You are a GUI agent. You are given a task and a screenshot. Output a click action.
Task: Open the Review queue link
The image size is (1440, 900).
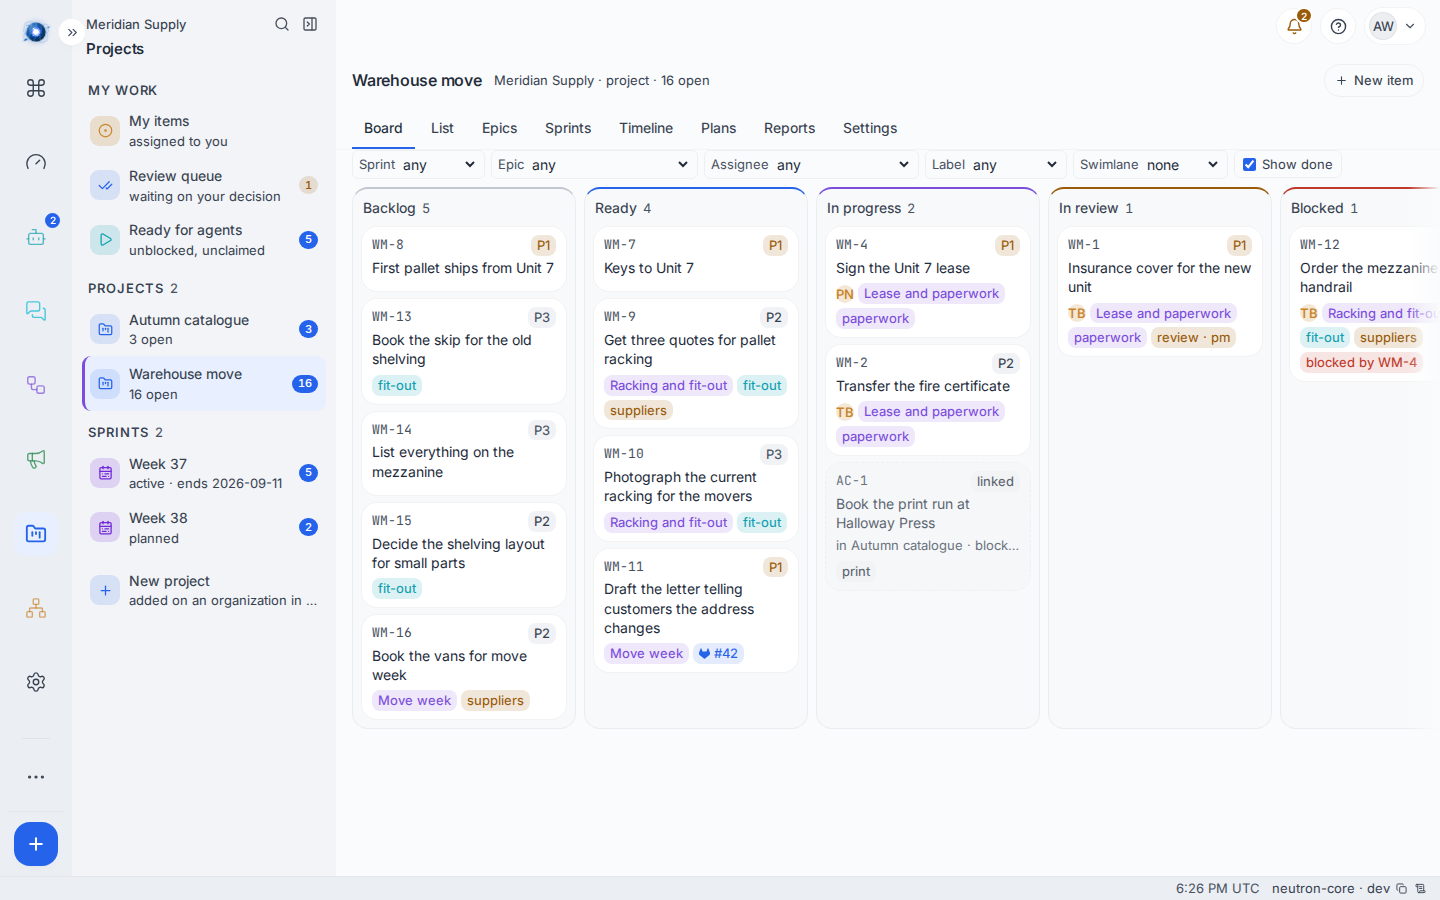tap(204, 185)
